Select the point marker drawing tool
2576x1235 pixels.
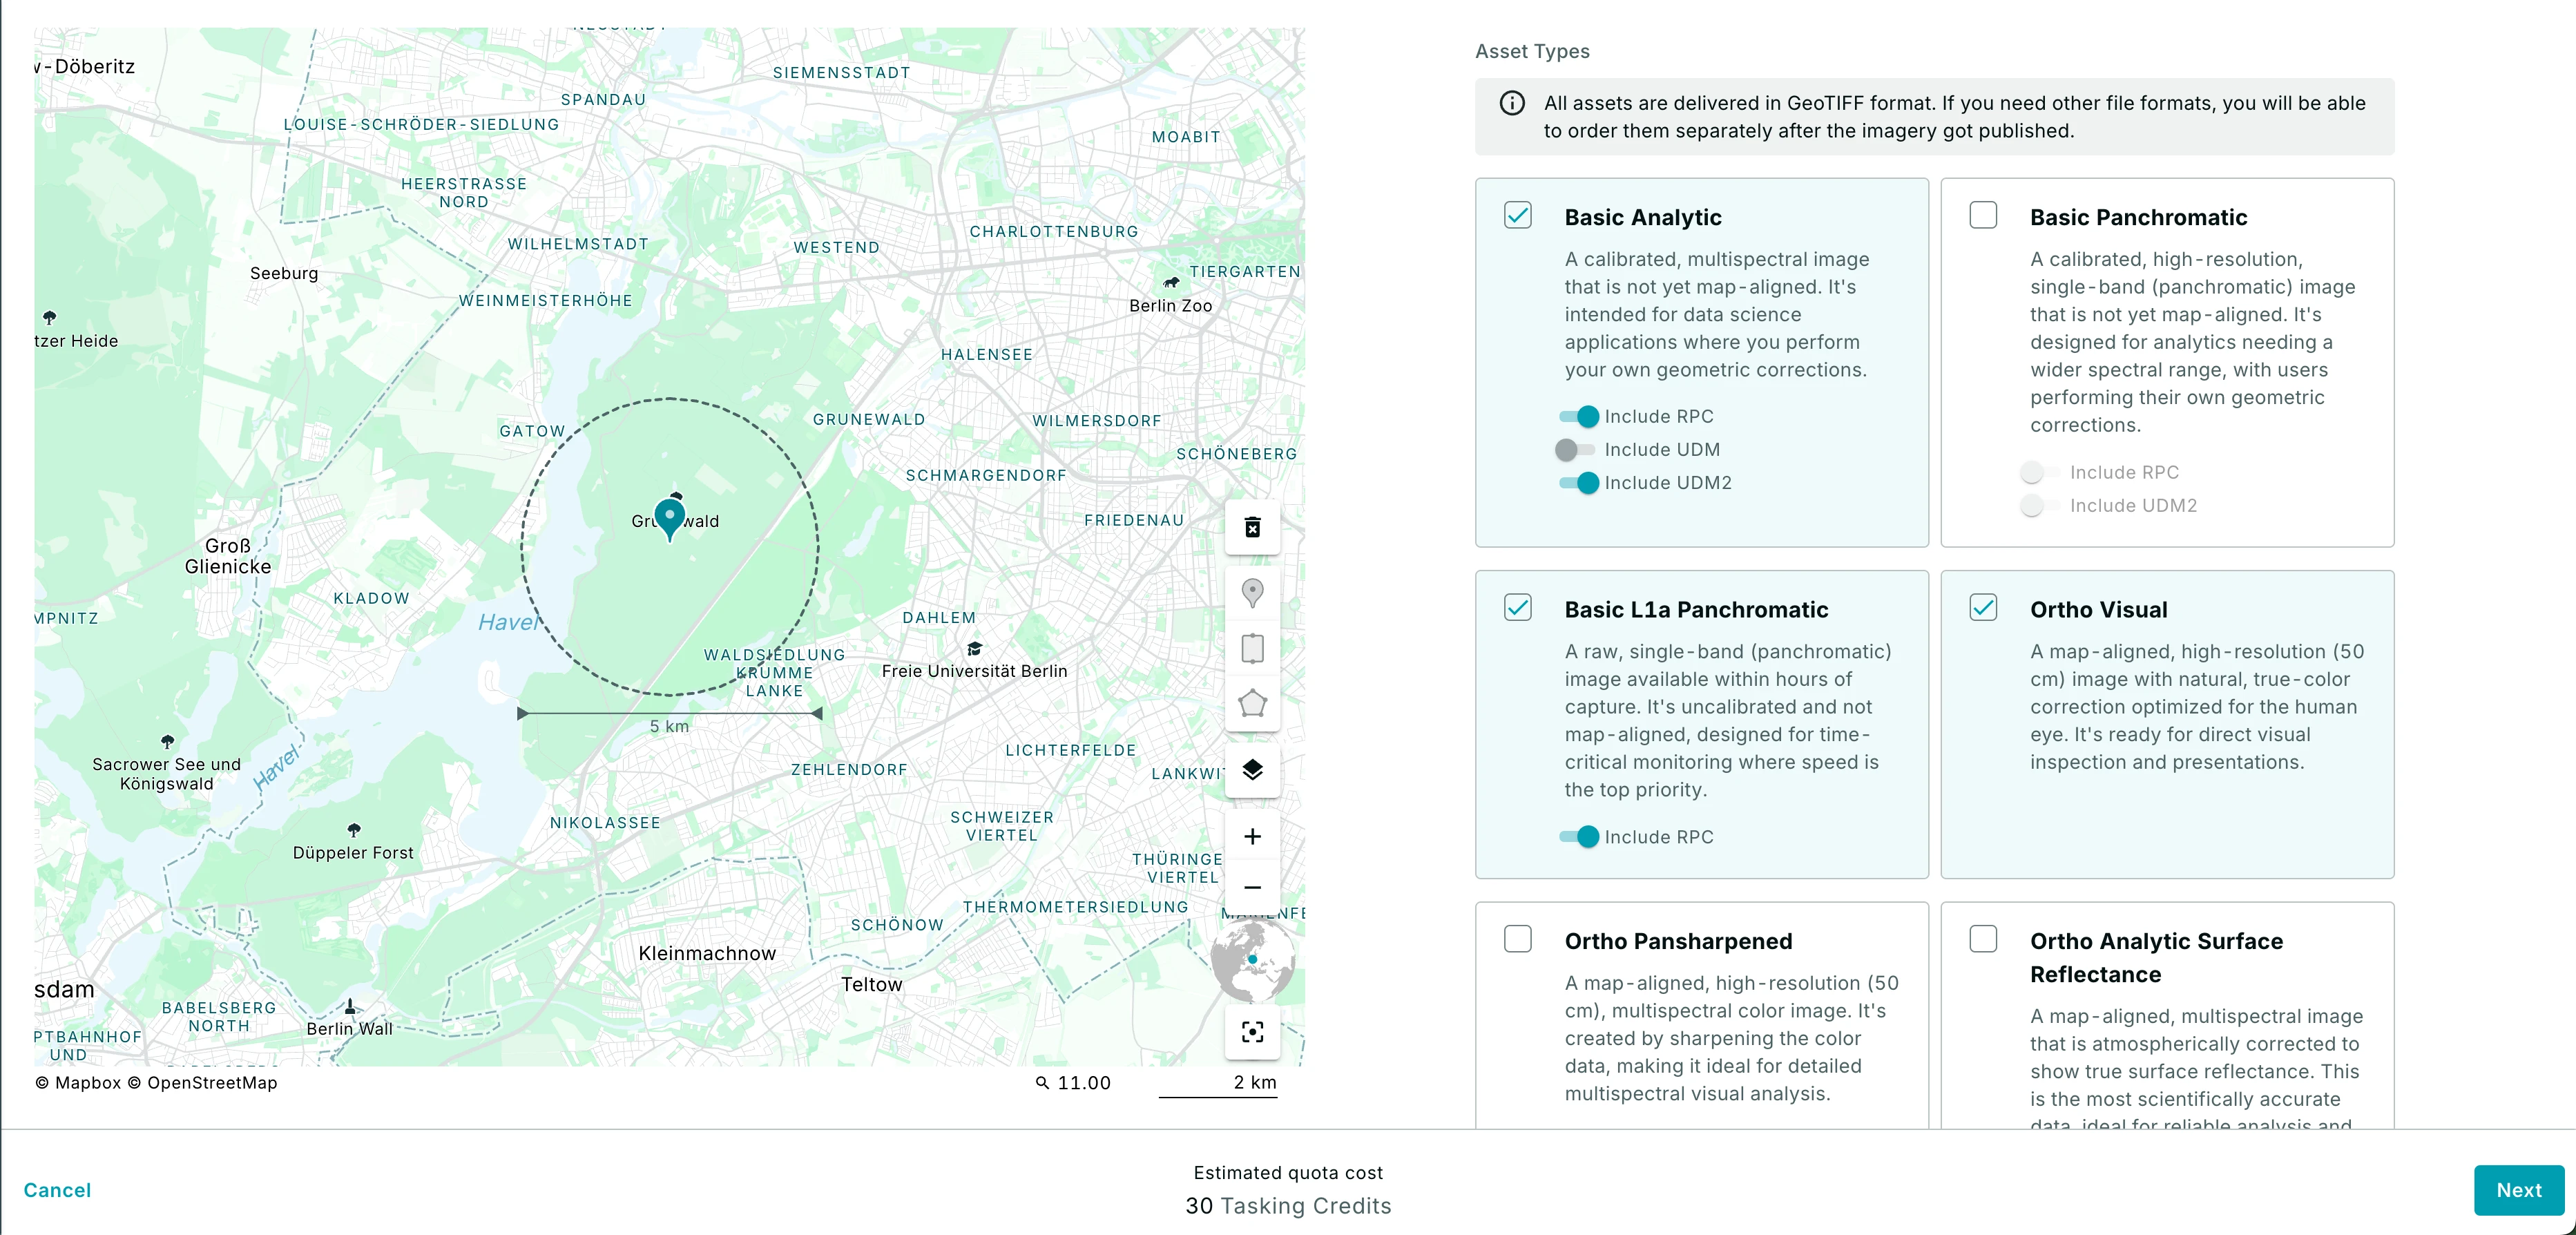pyautogui.click(x=1252, y=593)
